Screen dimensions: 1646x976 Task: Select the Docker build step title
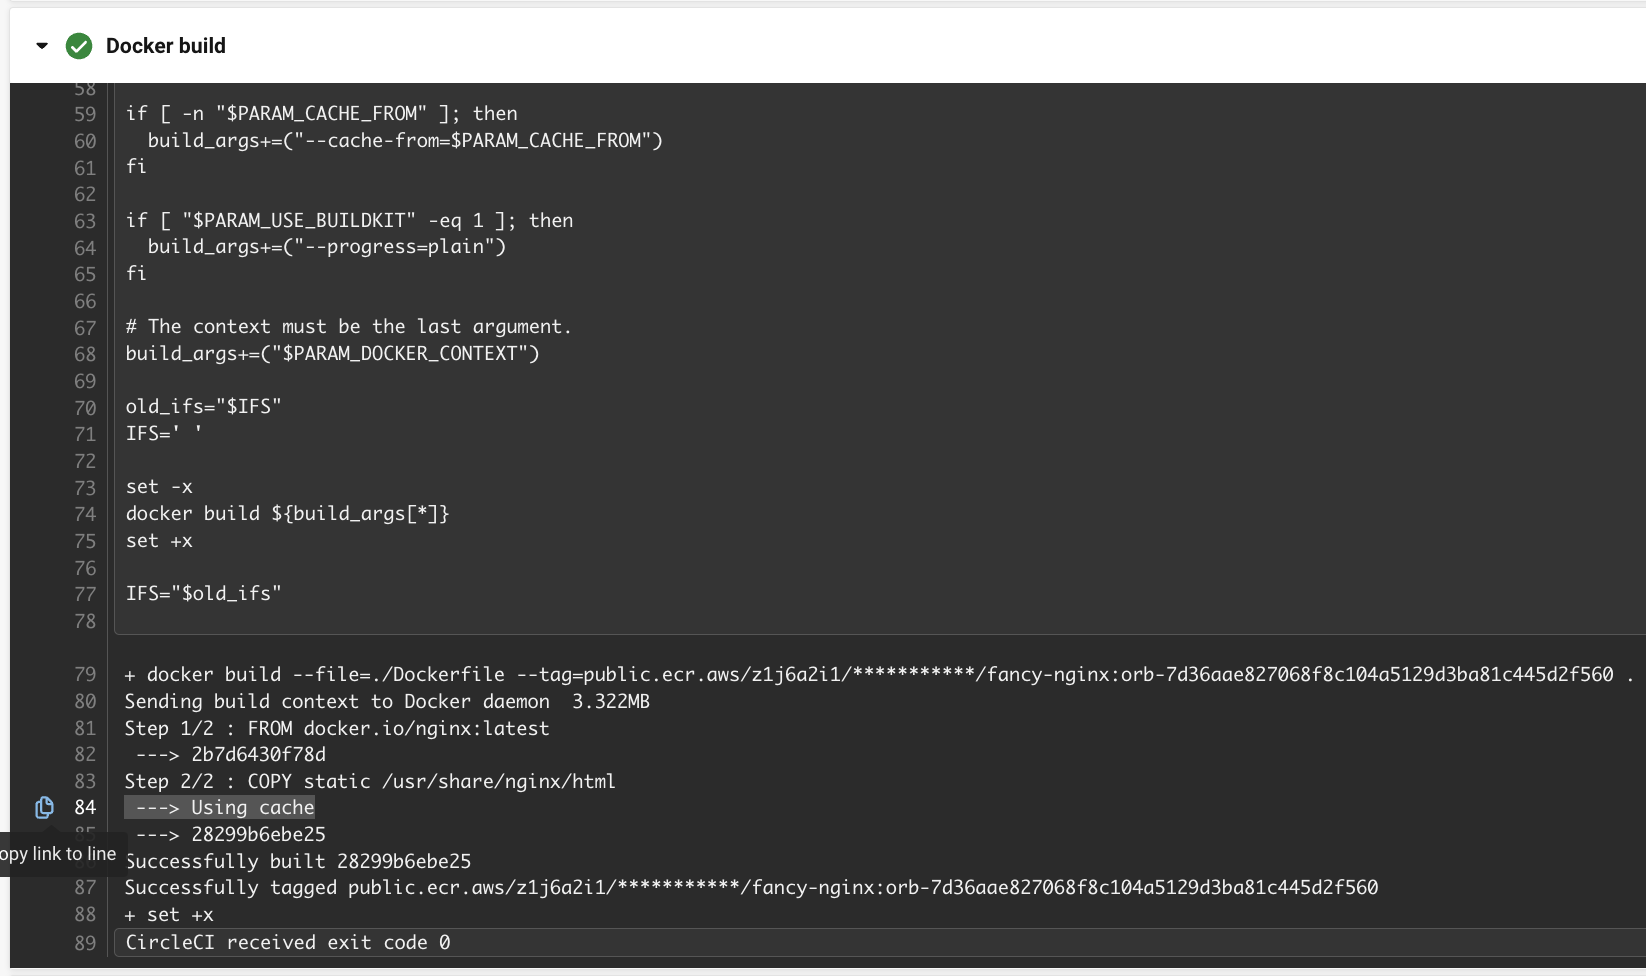tap(166, 46)
